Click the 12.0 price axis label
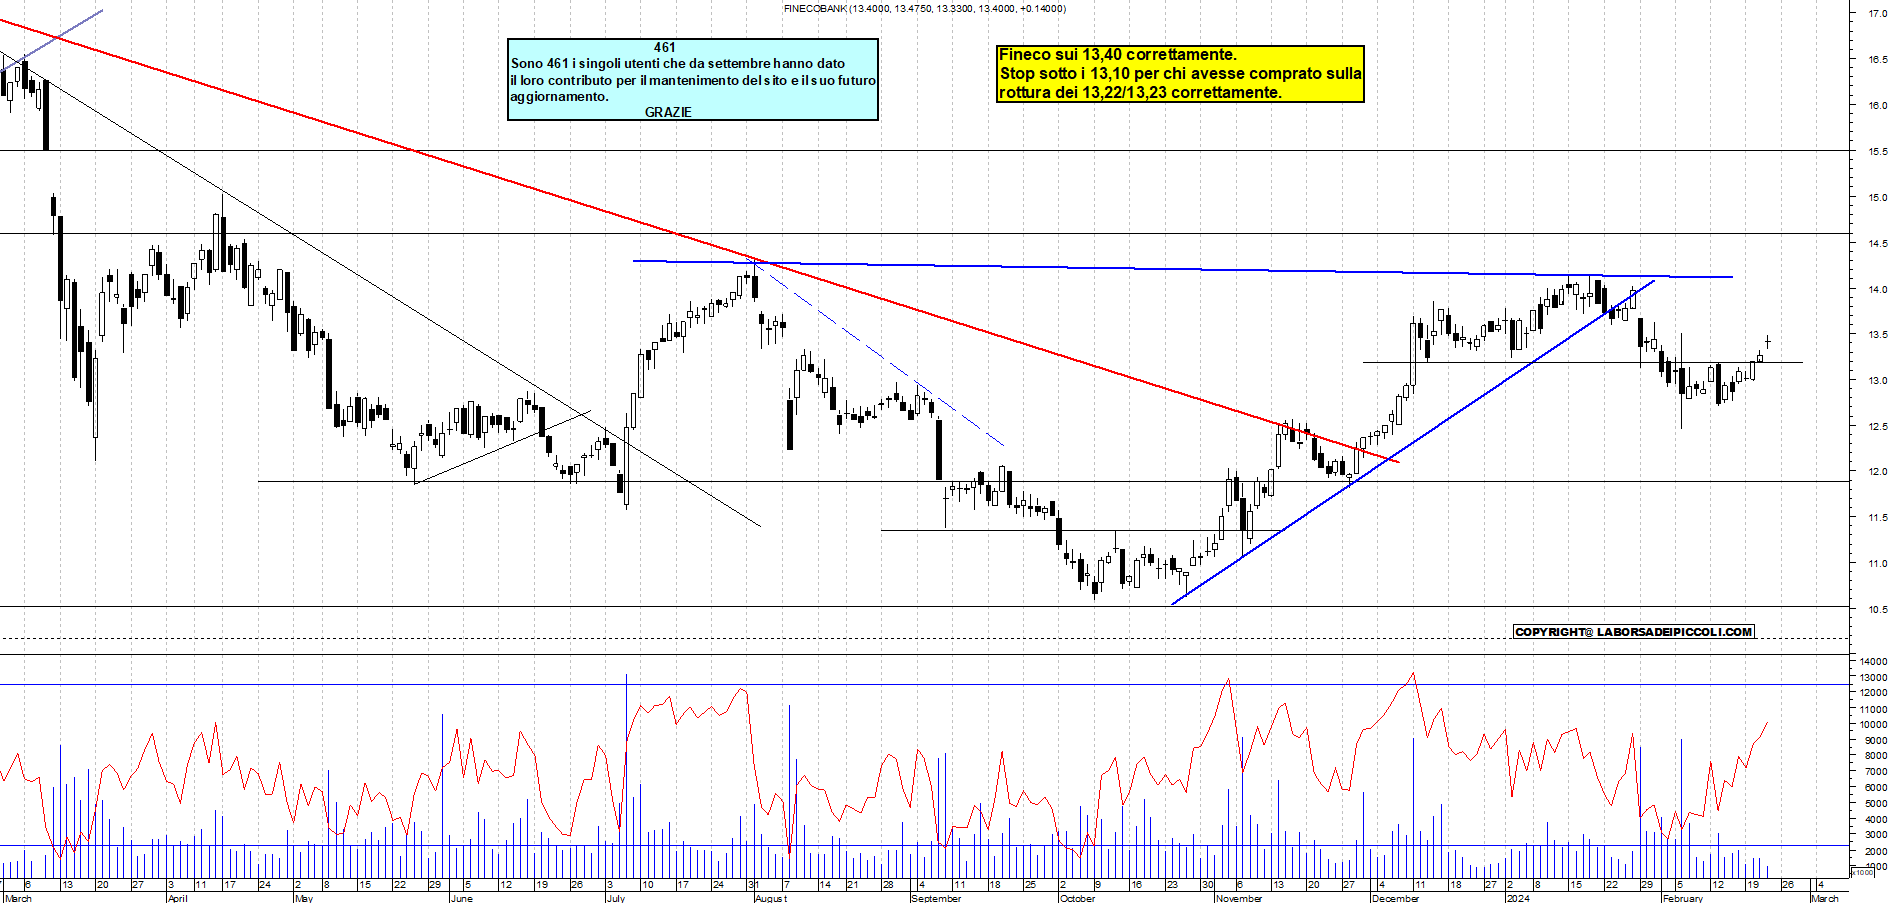Image resolution: width=1890 pixels, height=903 pixels. click(1877, 472)
